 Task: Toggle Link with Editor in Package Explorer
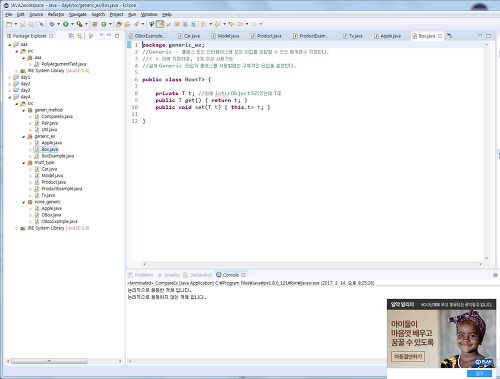79,36
